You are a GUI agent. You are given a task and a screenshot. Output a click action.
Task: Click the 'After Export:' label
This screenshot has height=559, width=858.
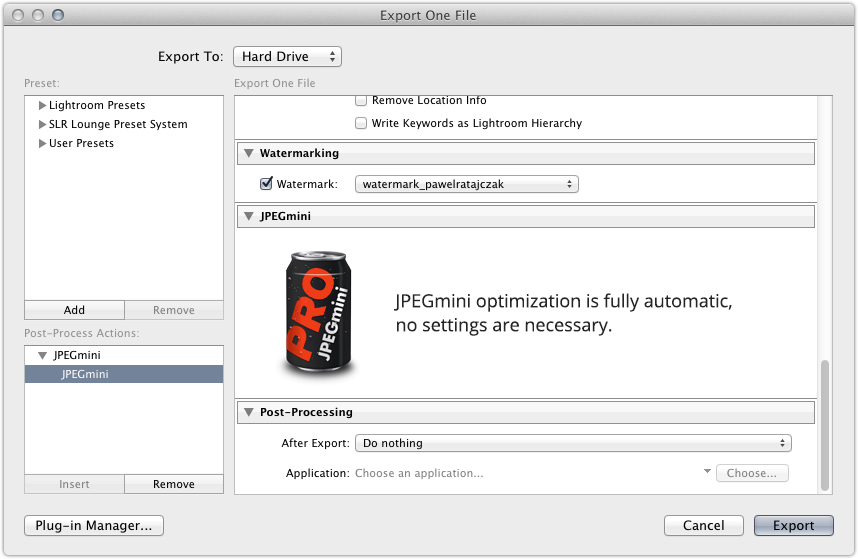[315, 443]
